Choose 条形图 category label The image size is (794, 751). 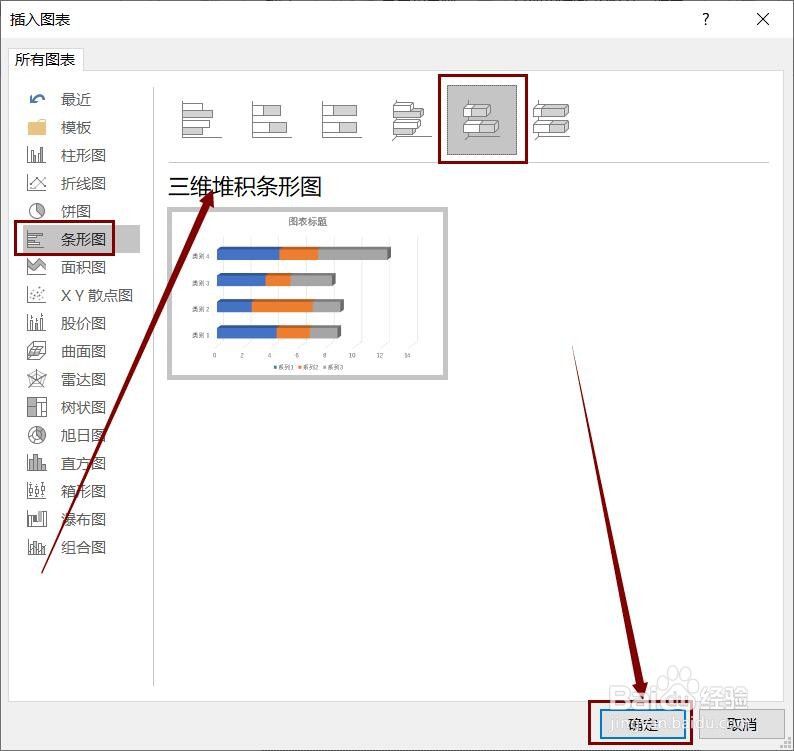(x=84, y=239)
